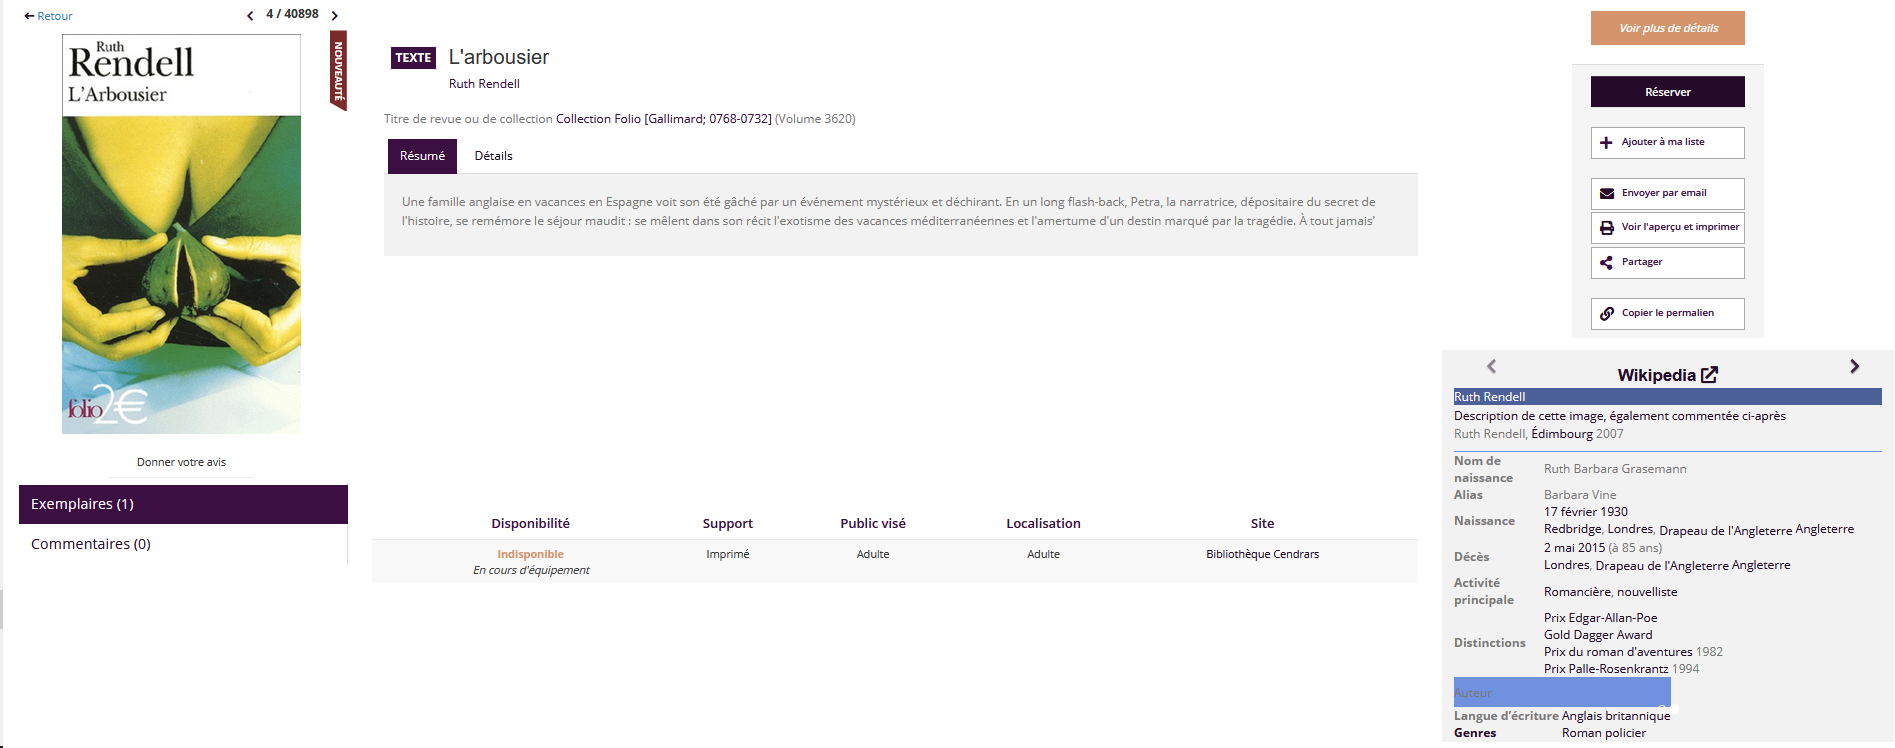Go to previous record with left chevron
Screen dimensions: 1895x748
(x=250, y=15)
